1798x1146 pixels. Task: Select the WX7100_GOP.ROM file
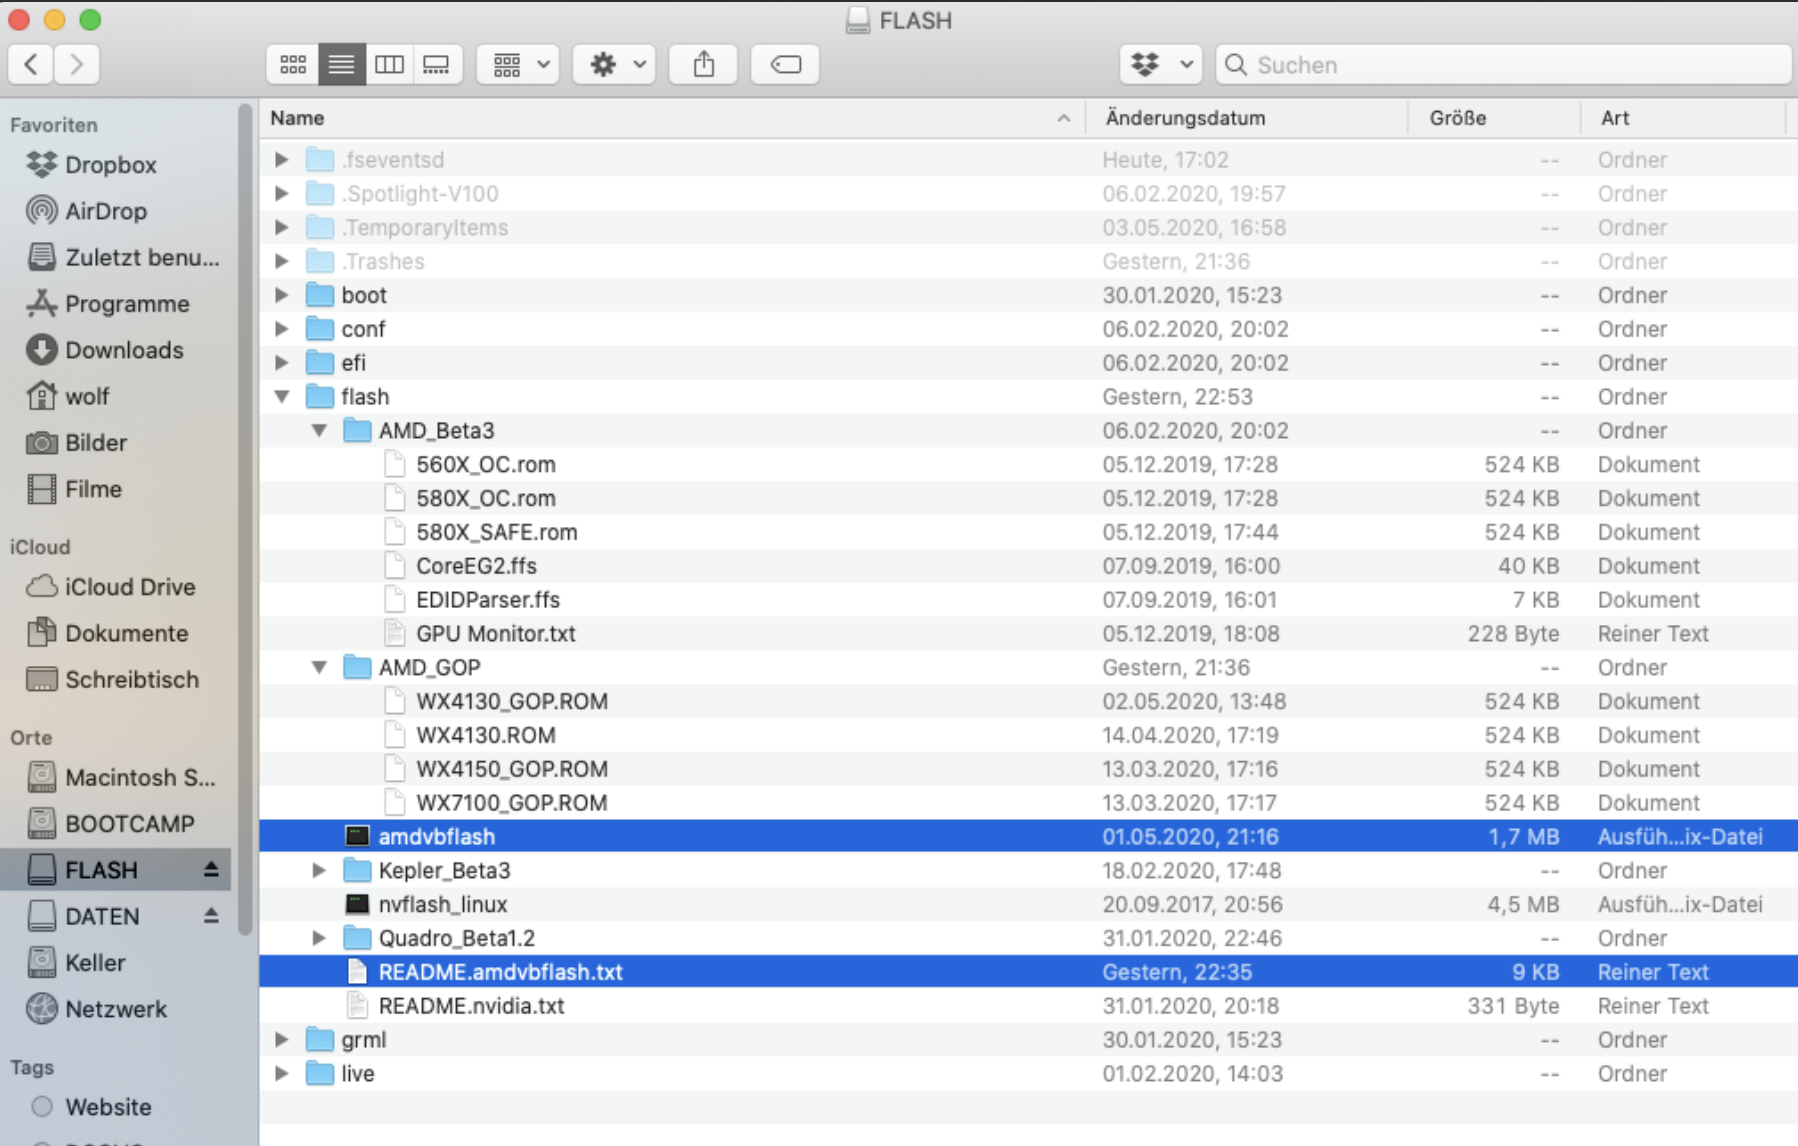click(1028, 803)
